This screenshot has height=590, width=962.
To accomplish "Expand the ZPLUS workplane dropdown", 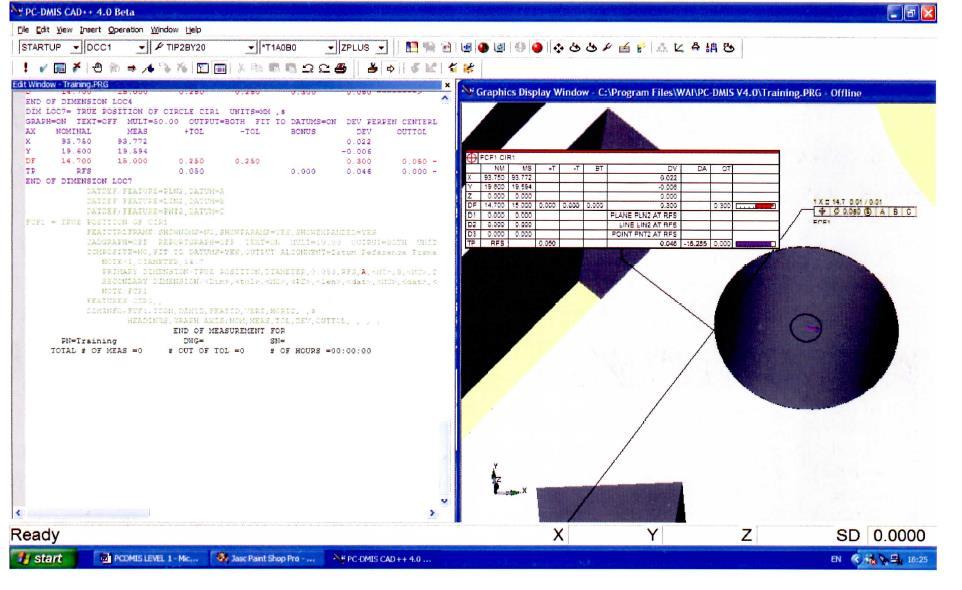I will click(x=382, y=47).
